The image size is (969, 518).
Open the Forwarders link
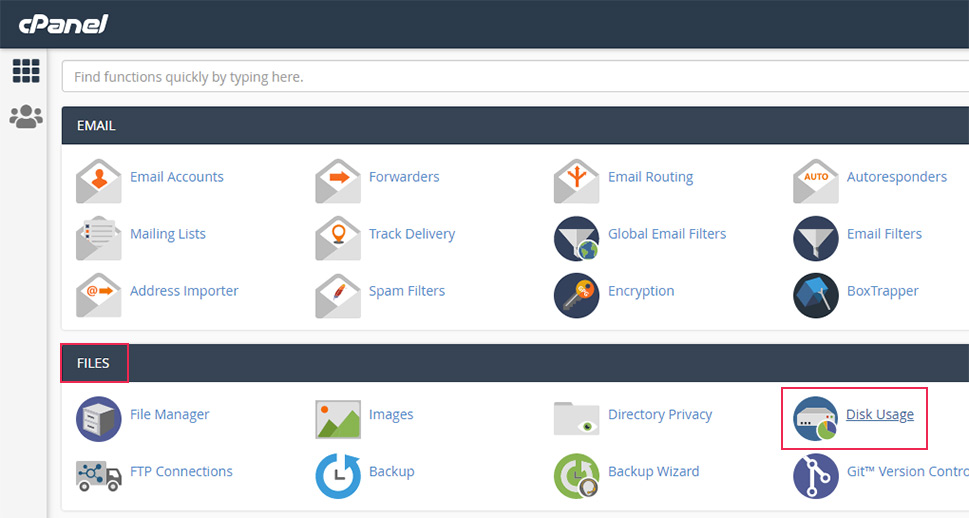click(404, 177)
